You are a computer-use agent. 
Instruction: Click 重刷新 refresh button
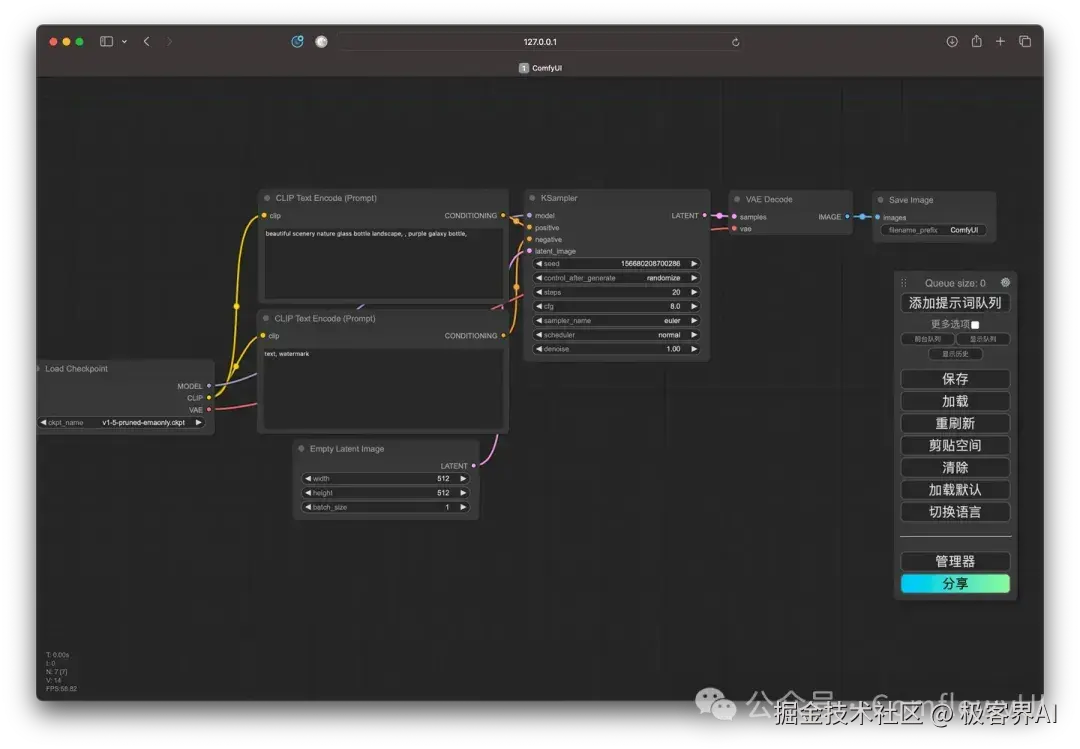955,423
